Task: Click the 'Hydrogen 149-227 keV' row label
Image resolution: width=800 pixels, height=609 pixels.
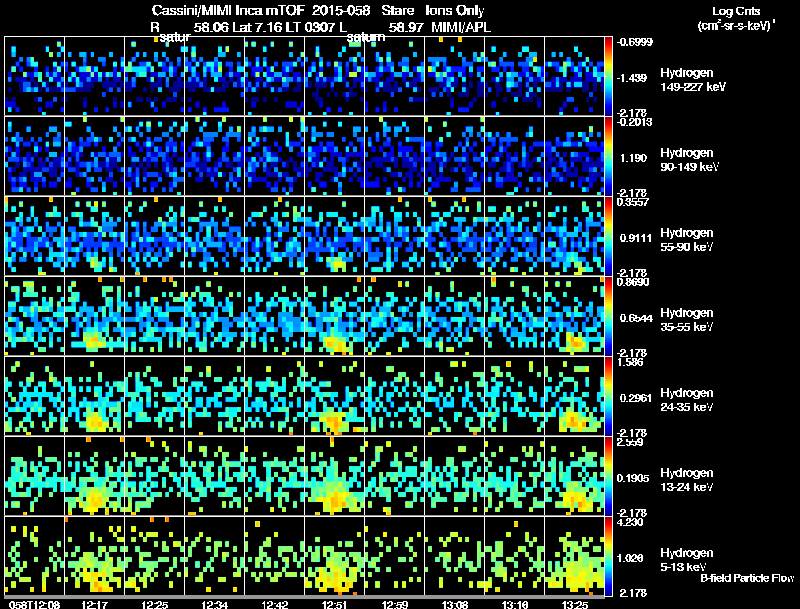Action: 693,80
